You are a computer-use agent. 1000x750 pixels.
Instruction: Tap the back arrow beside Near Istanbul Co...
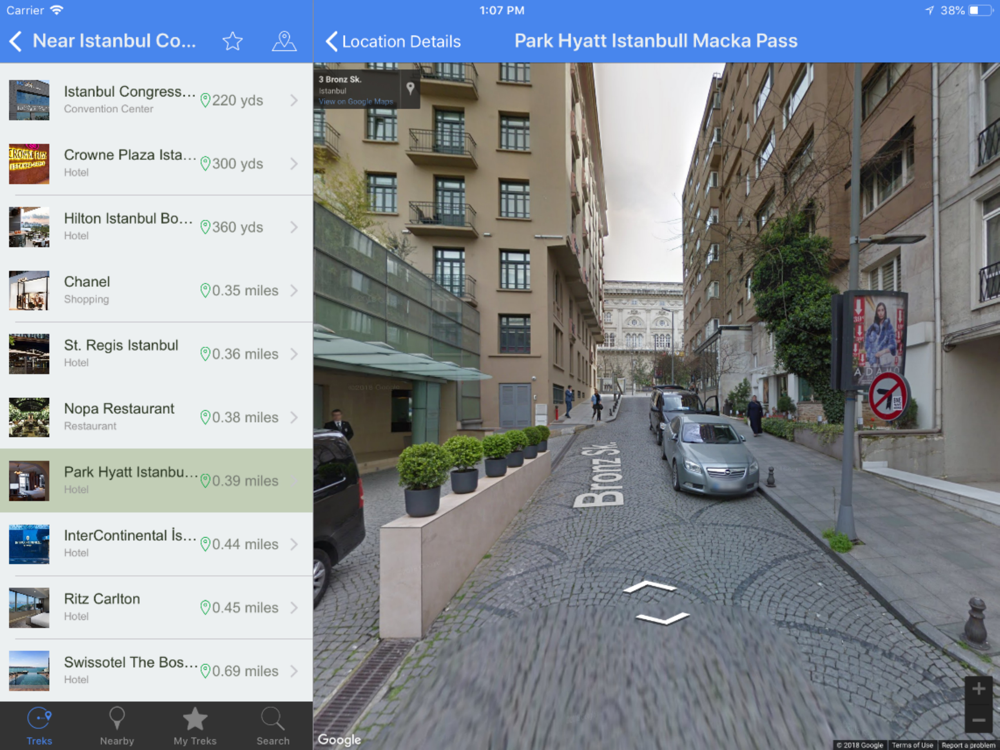click(x=16, y=41)
